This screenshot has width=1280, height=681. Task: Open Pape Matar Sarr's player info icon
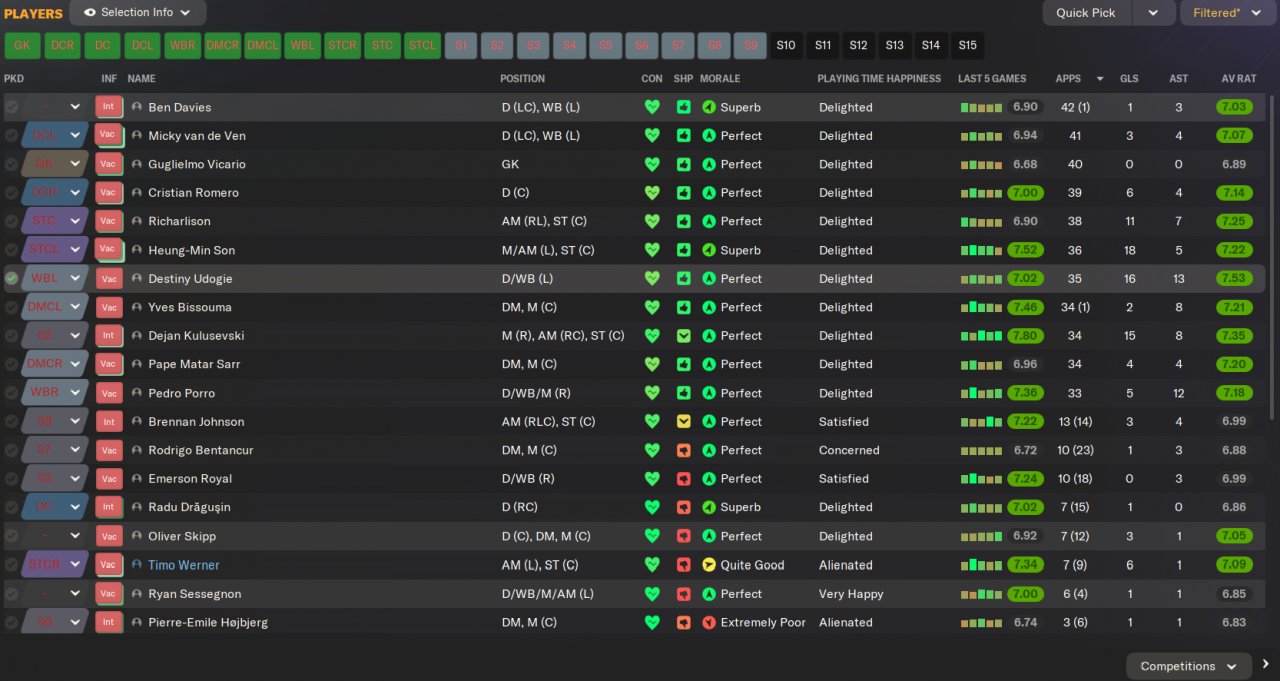tap(137, 364)
